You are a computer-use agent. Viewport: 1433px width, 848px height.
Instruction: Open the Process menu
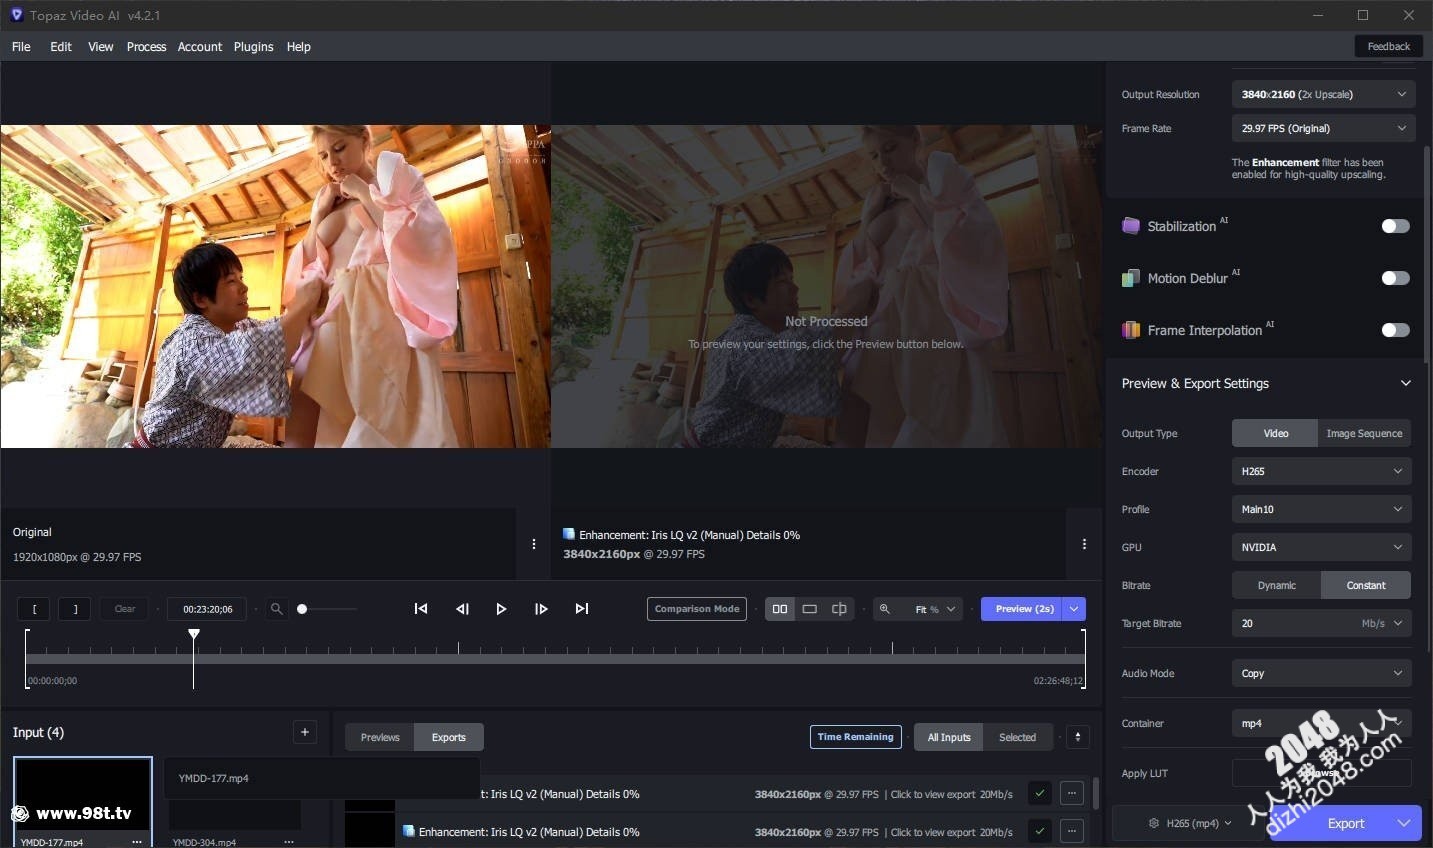146,47
